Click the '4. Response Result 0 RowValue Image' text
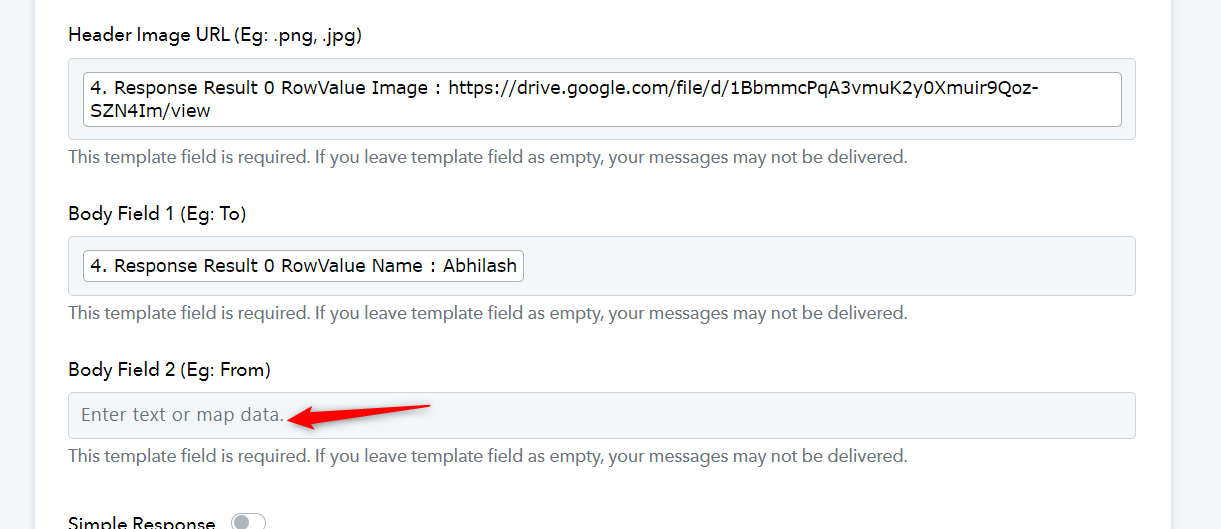The image size is (1221, 529). [259, 88]
